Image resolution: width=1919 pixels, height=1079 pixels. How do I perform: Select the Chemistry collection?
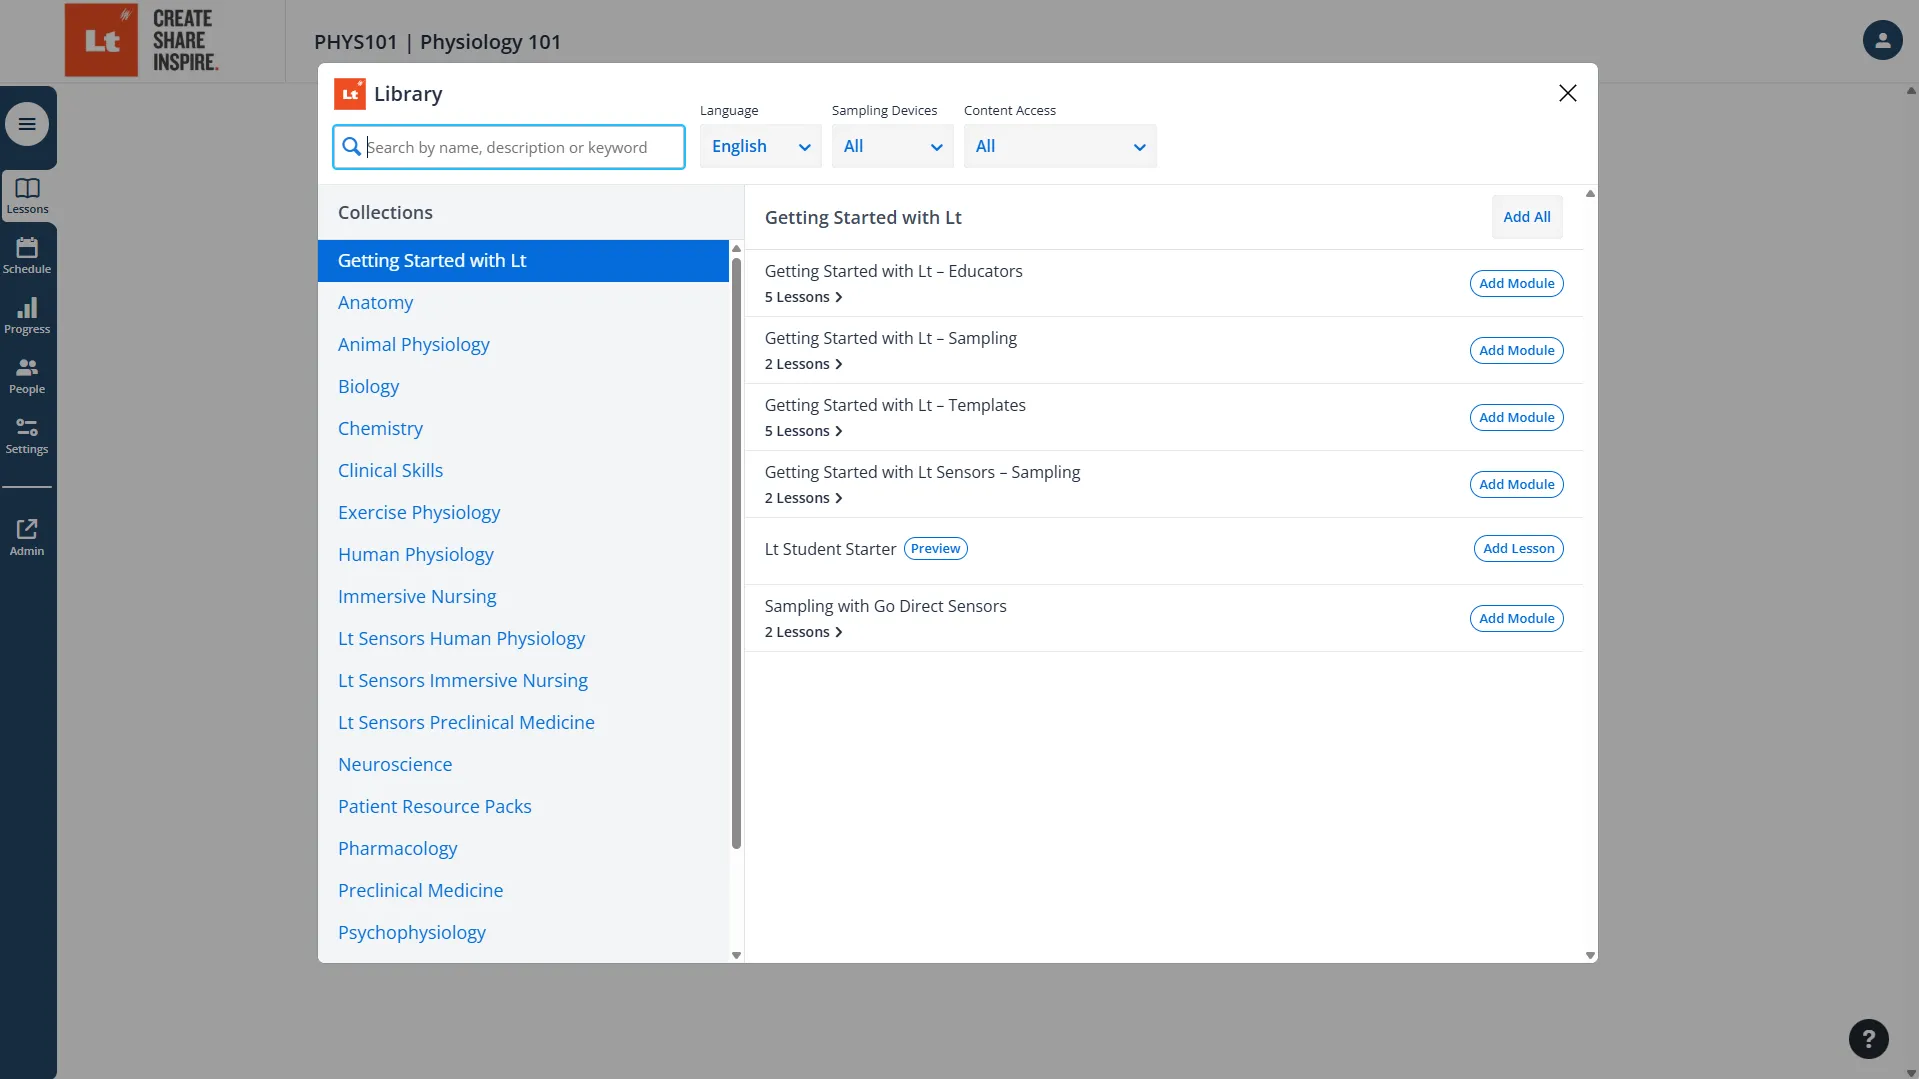(523, 429)
